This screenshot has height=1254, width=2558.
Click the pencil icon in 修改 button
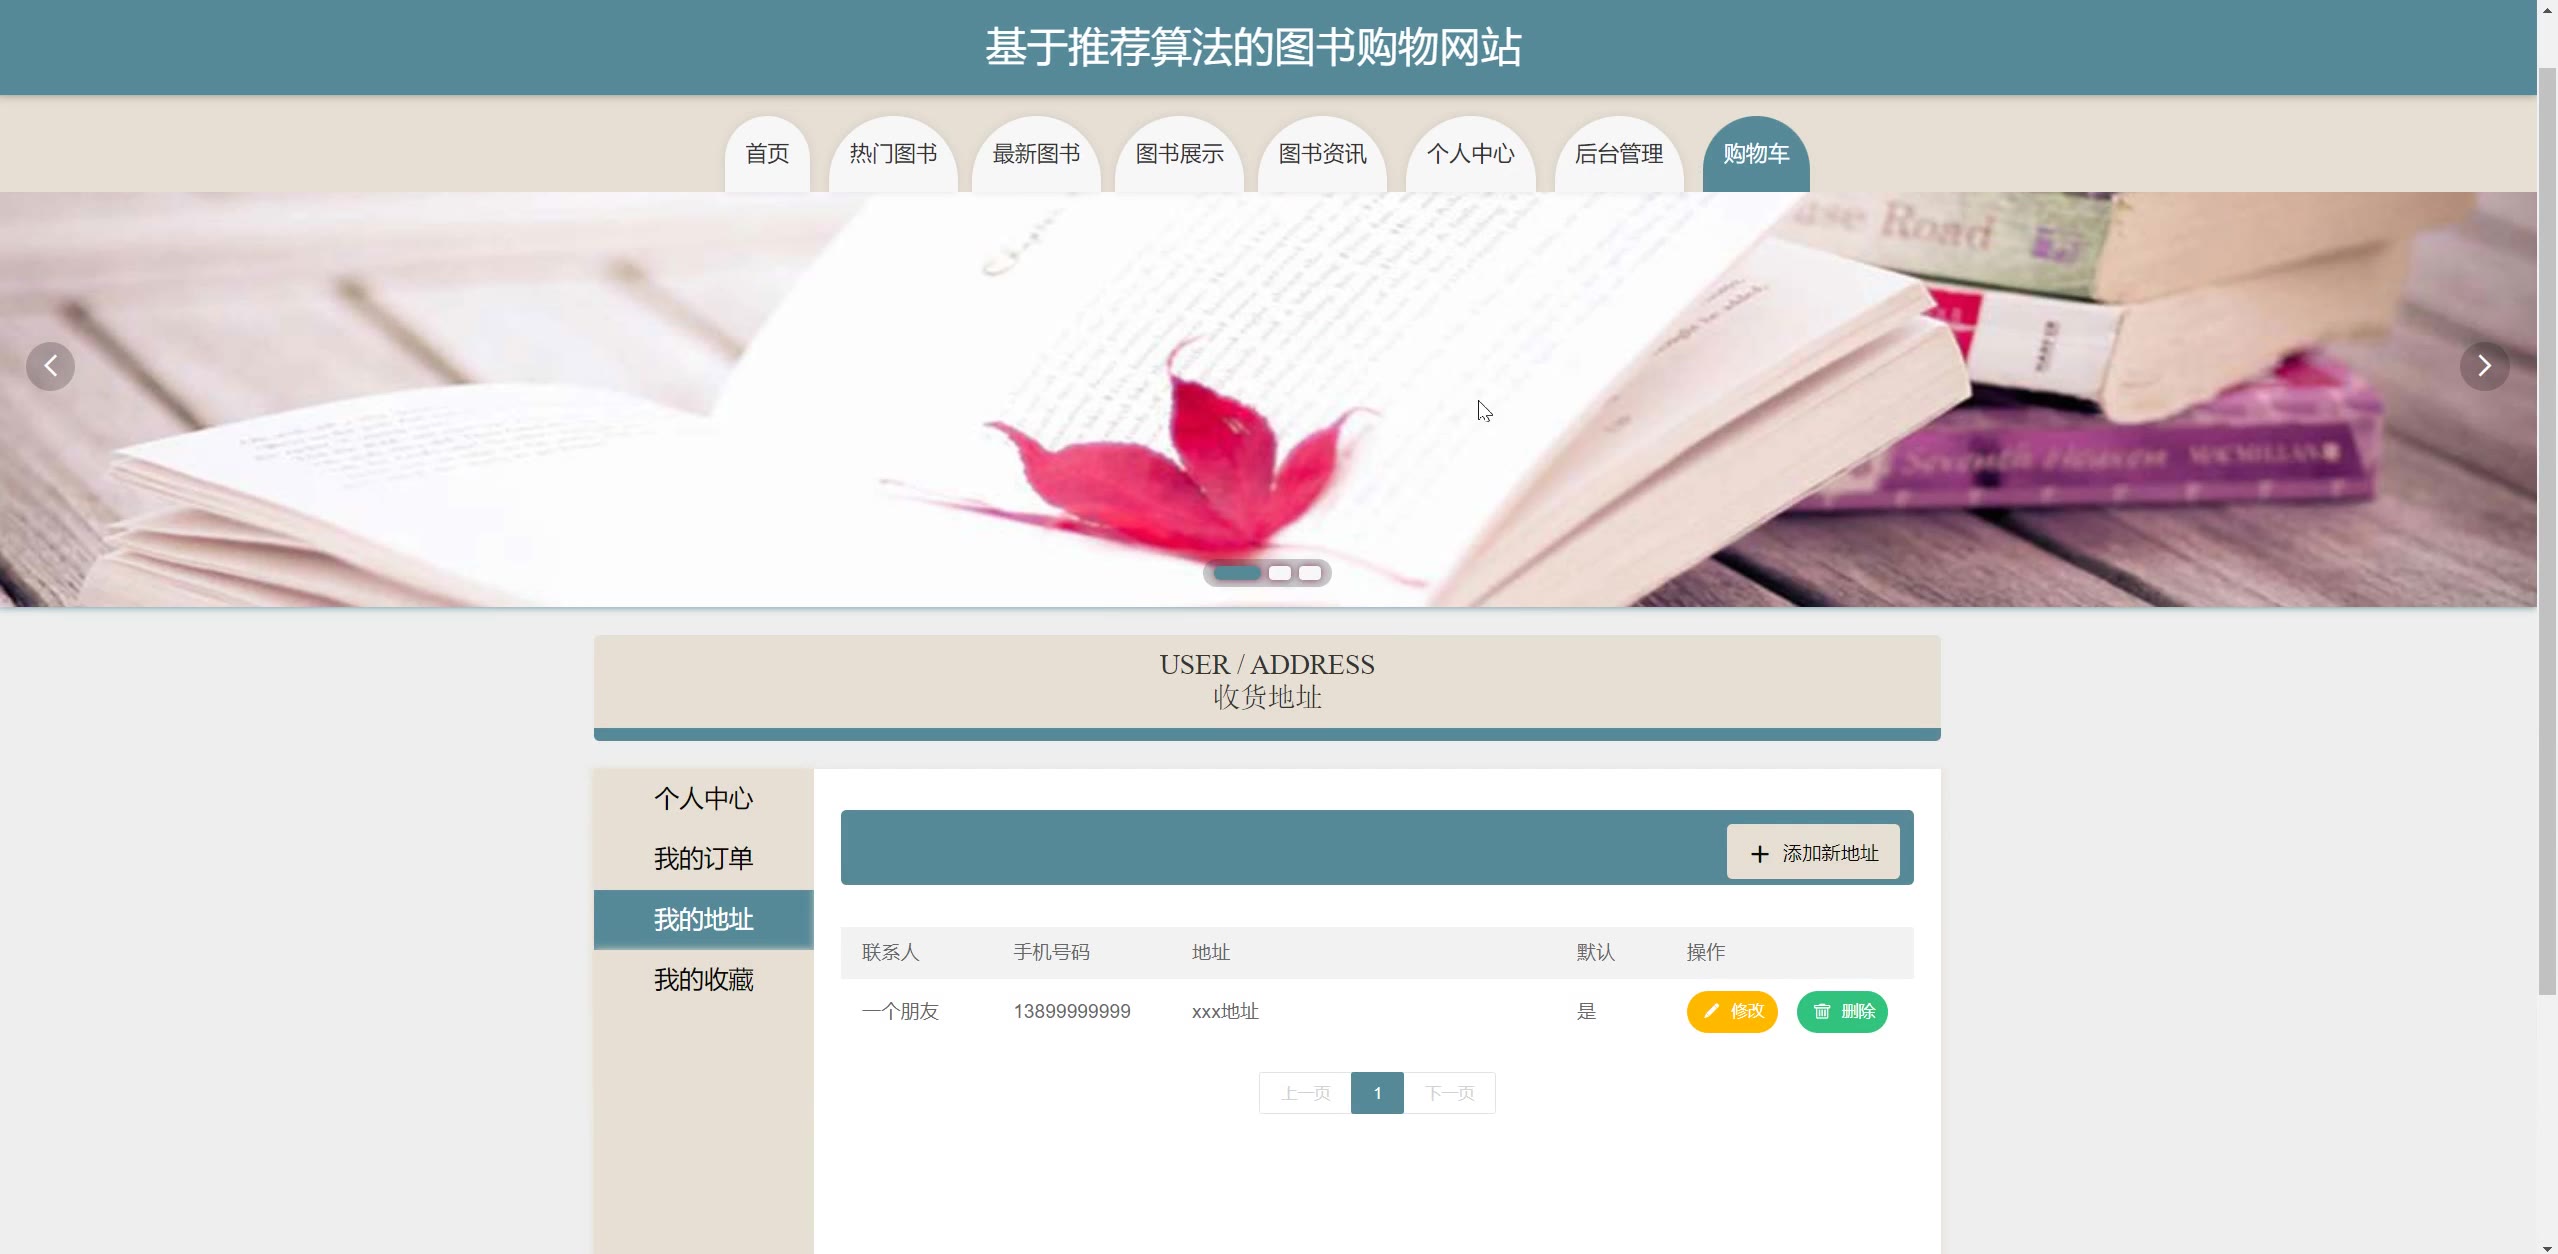pos(1711,1011)
